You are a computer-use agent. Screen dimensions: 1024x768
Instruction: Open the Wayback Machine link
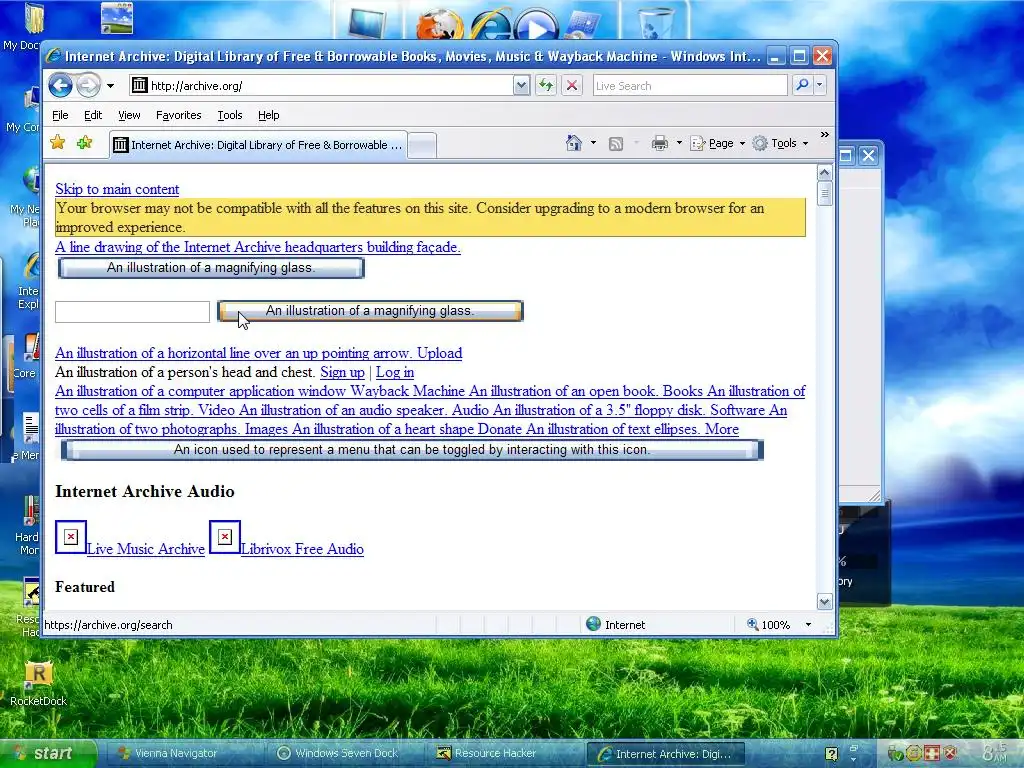(260, 391)
